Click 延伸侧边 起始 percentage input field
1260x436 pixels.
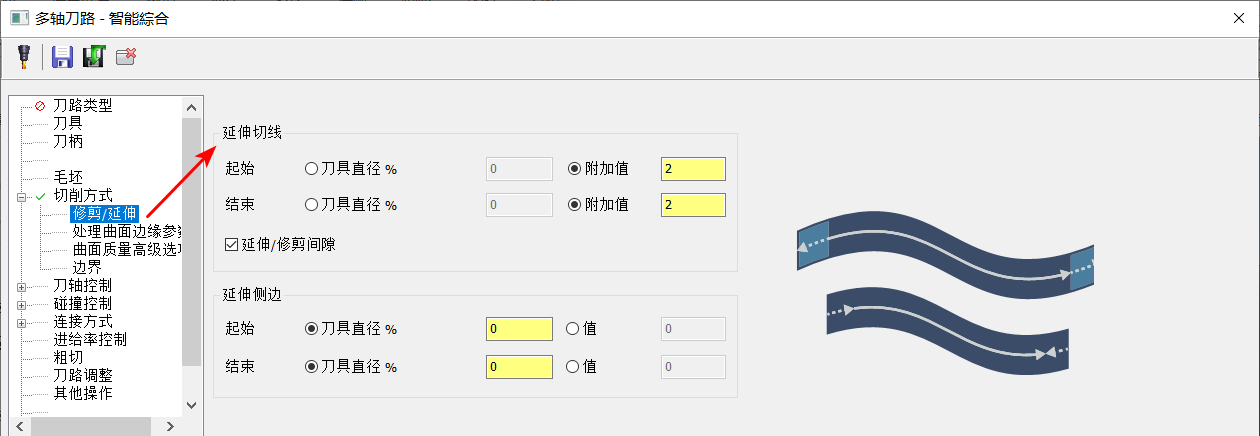click(x=519, y=329)
